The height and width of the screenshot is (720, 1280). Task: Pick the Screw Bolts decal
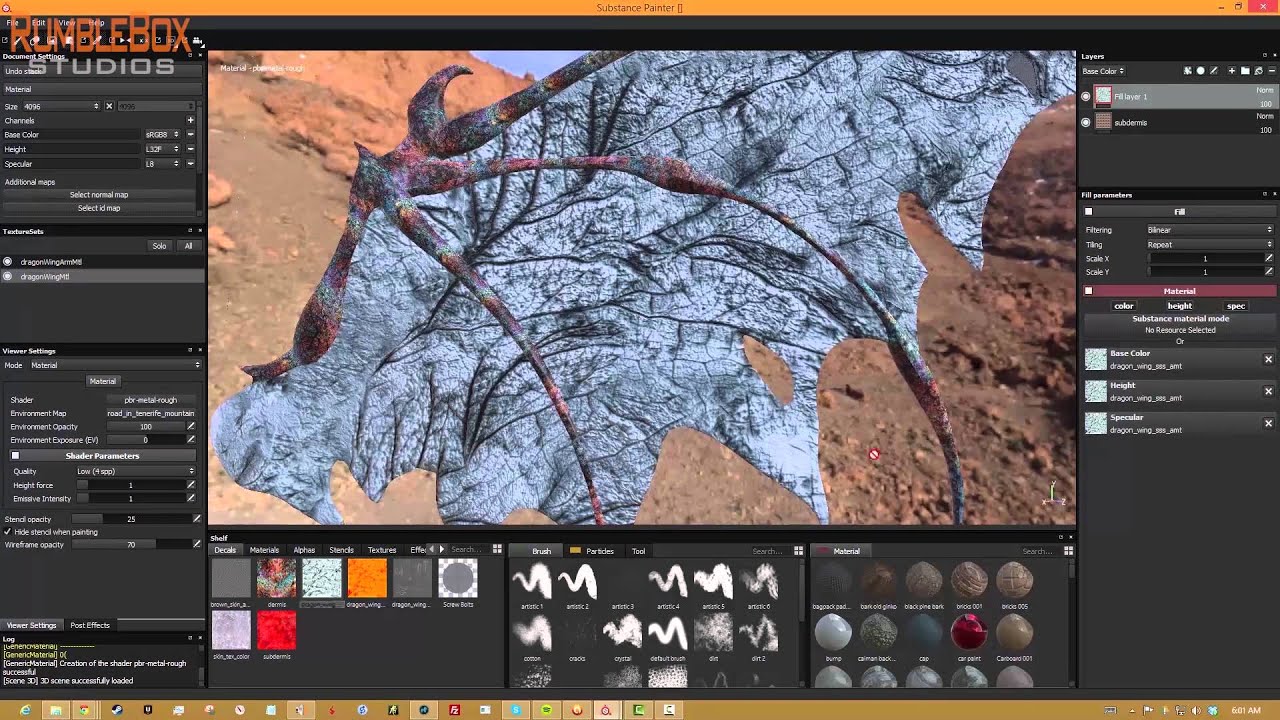coord(458,581)
